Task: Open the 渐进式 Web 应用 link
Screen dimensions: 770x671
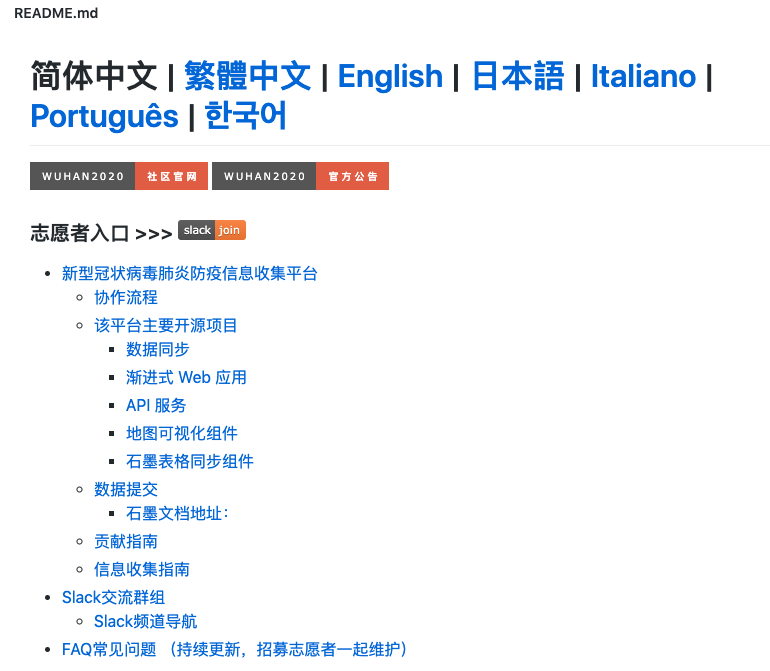Action: click(186, 377)
